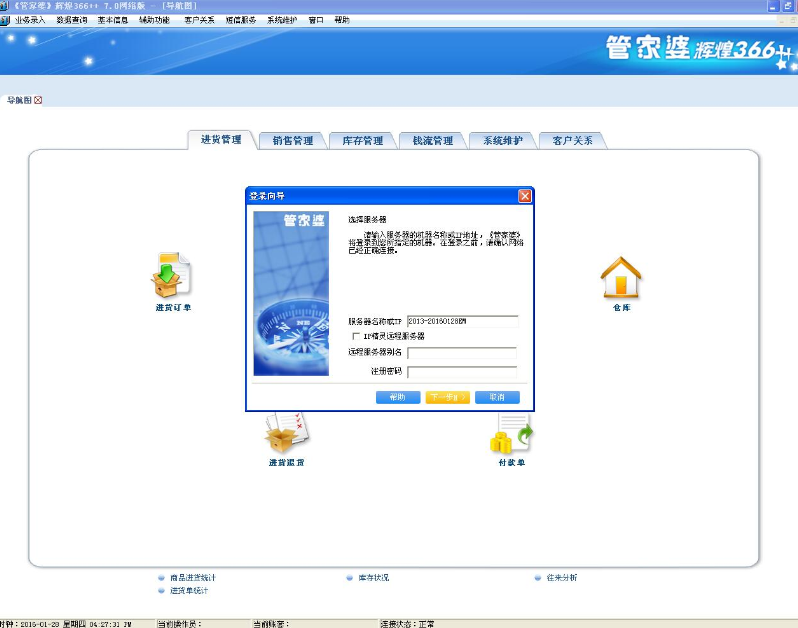The image size is (798, 628).
Task: Open the 客户关系 menu in menu bar
Action: (x=200, y=20)
